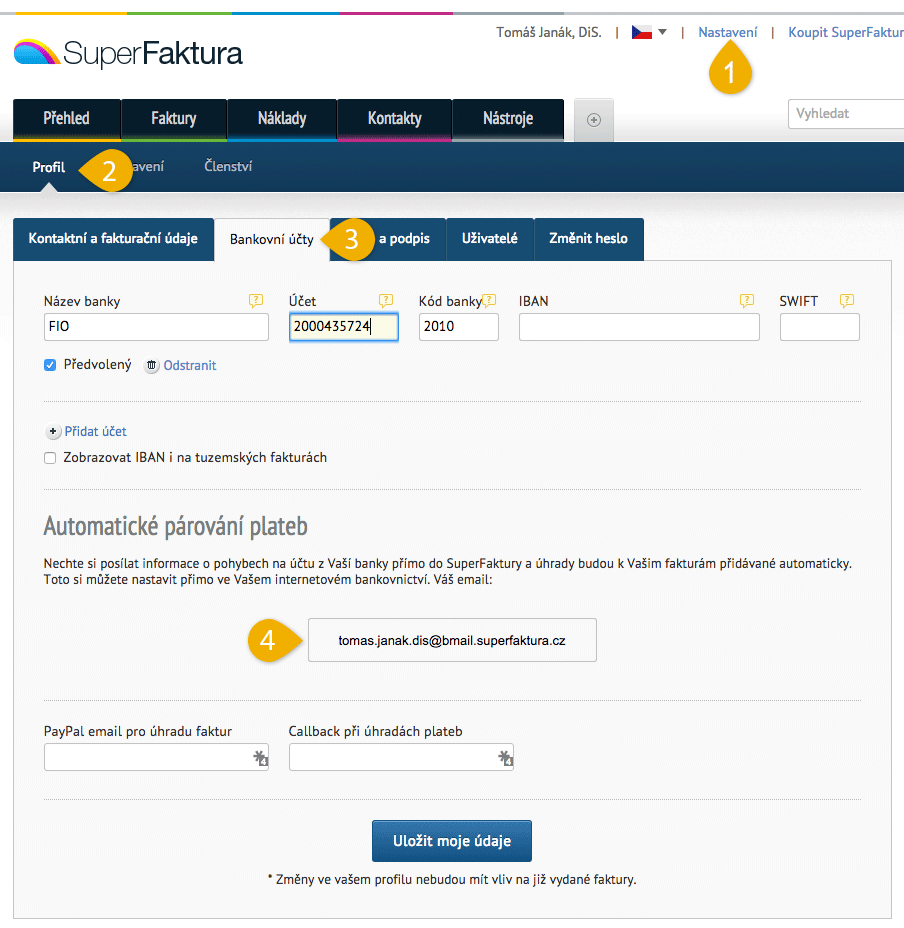This screenshot has height=928, width=904.
Task: Click the Koupit SuperFaktura link
Action: pyautogui.click(x=846, y=33)
